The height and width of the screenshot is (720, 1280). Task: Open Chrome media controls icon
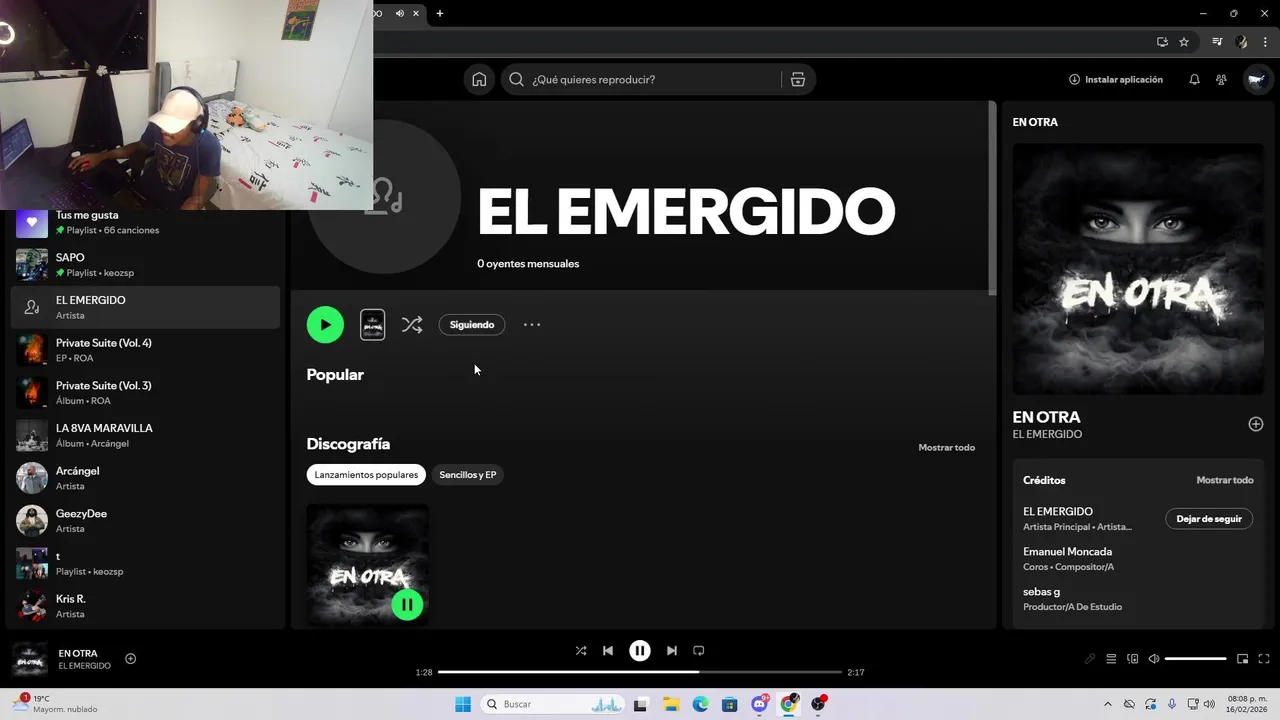coord(1217,42)
